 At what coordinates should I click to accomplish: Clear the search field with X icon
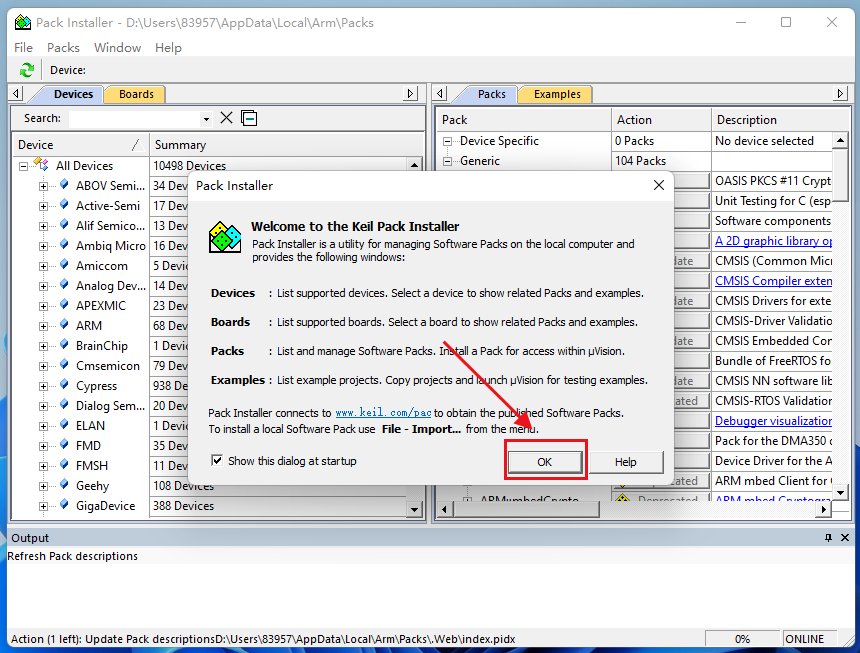pyautogui.click(x=226, y=118)
